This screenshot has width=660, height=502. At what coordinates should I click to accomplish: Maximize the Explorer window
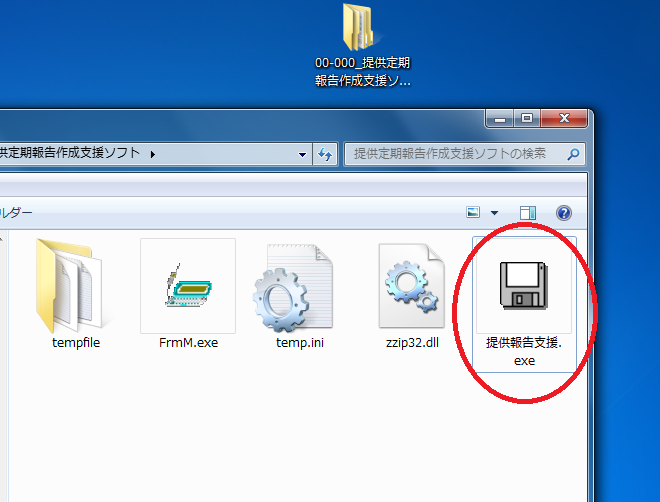(527, 118)
